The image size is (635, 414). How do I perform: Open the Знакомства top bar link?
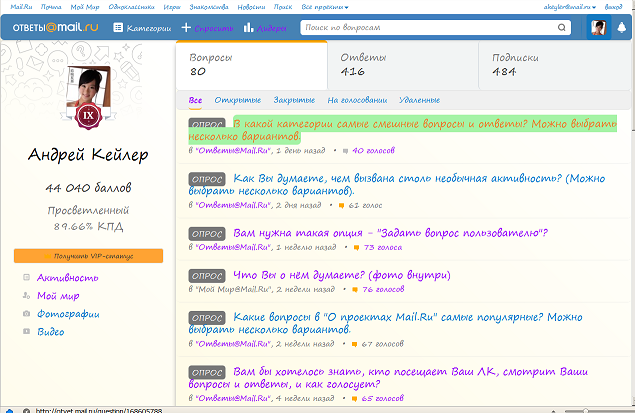click(x=209, y=7)
